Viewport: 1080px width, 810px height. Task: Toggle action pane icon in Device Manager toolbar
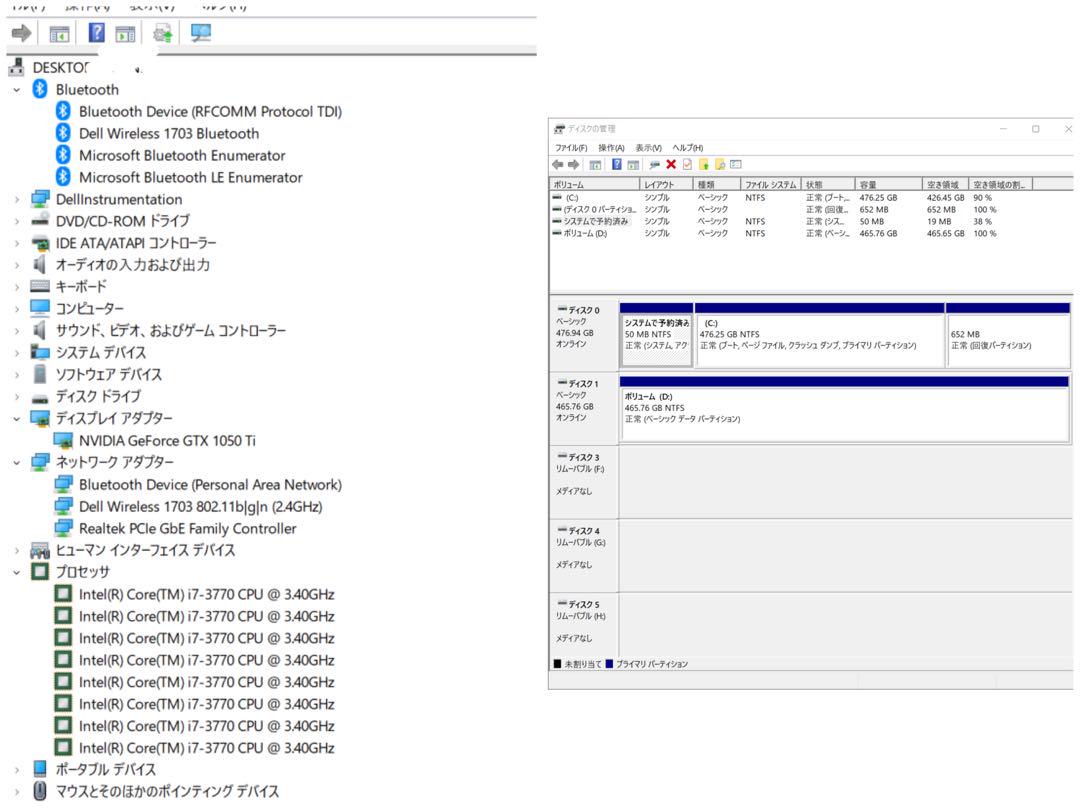125,33
